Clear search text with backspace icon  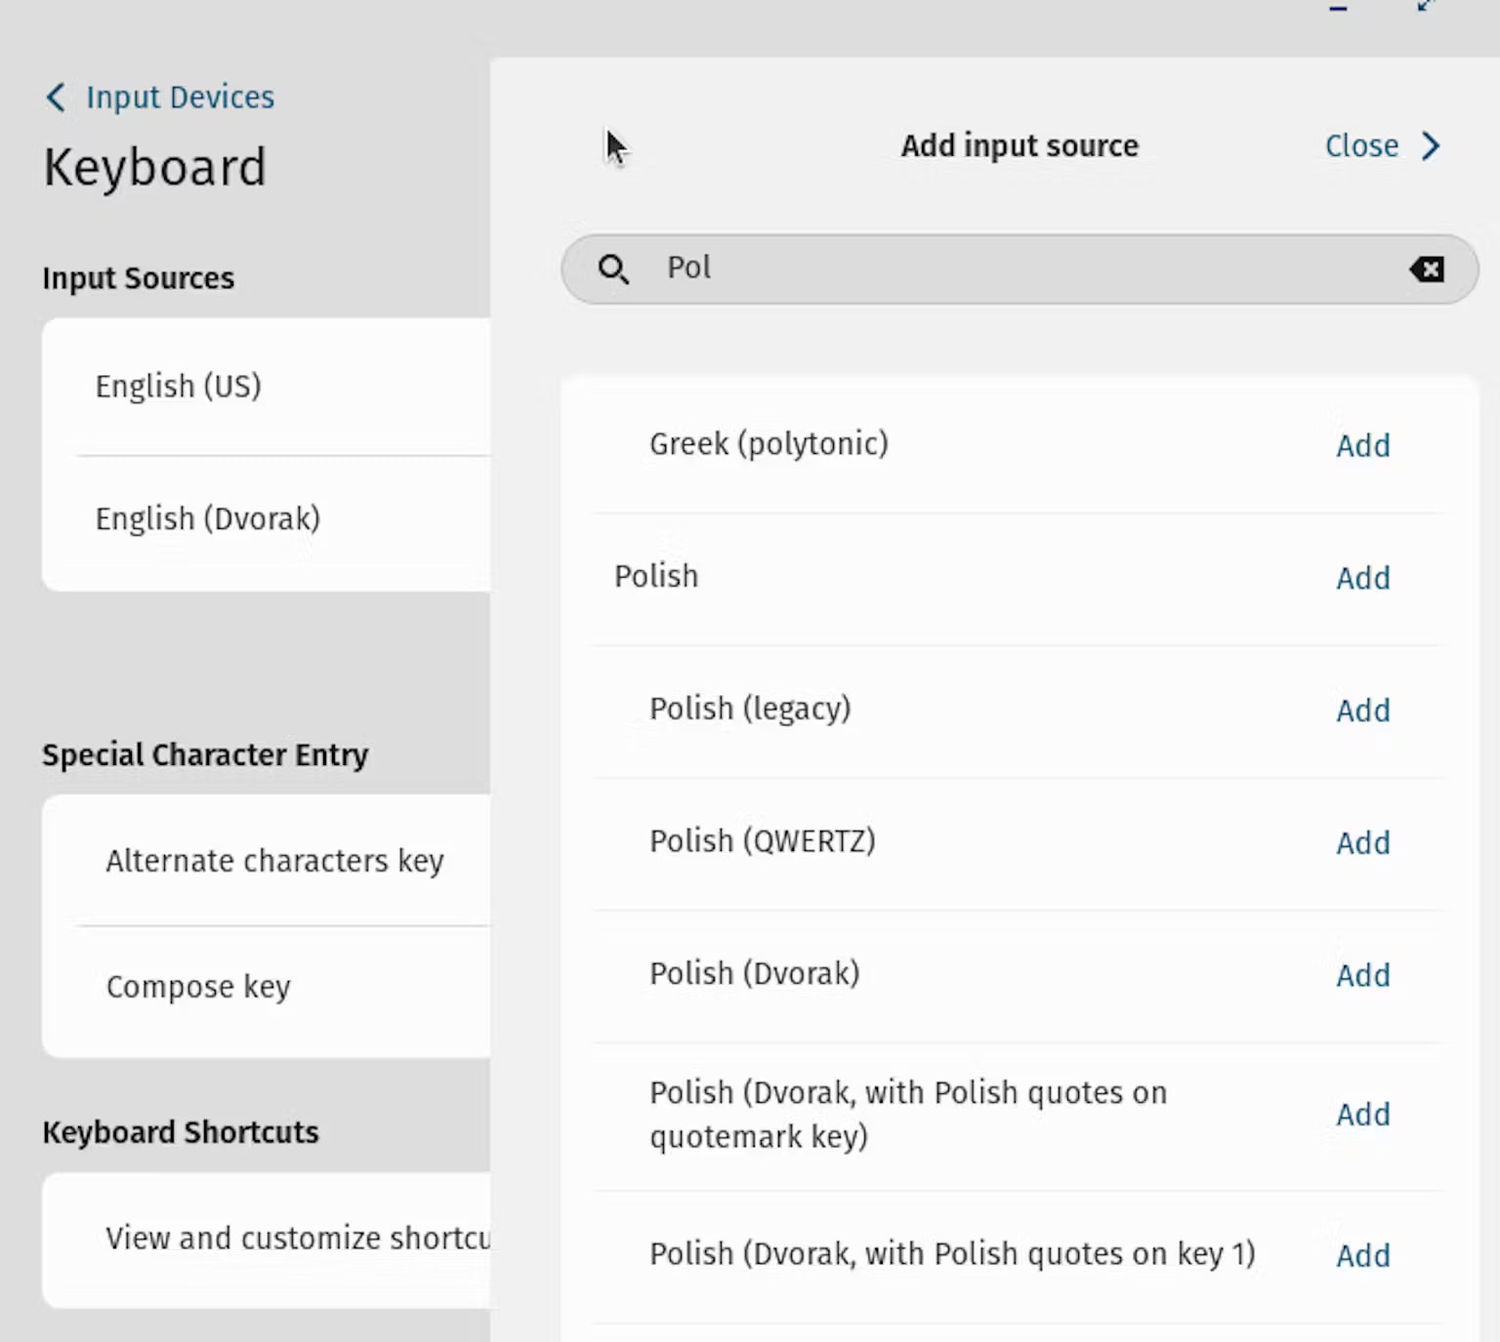[1426, 269]
